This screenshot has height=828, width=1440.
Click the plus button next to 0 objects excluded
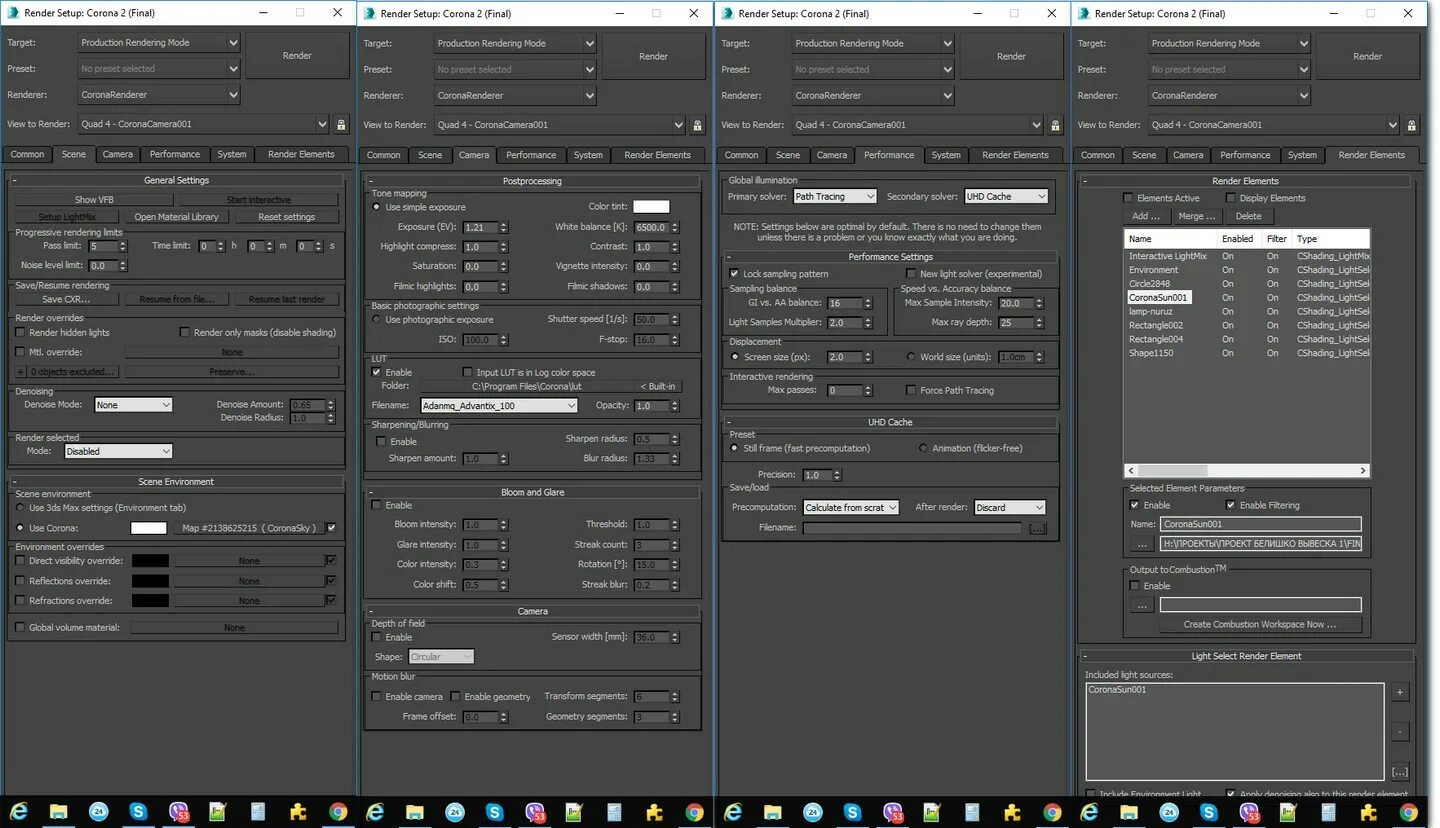pyautogui.click(x=21, y=372)
